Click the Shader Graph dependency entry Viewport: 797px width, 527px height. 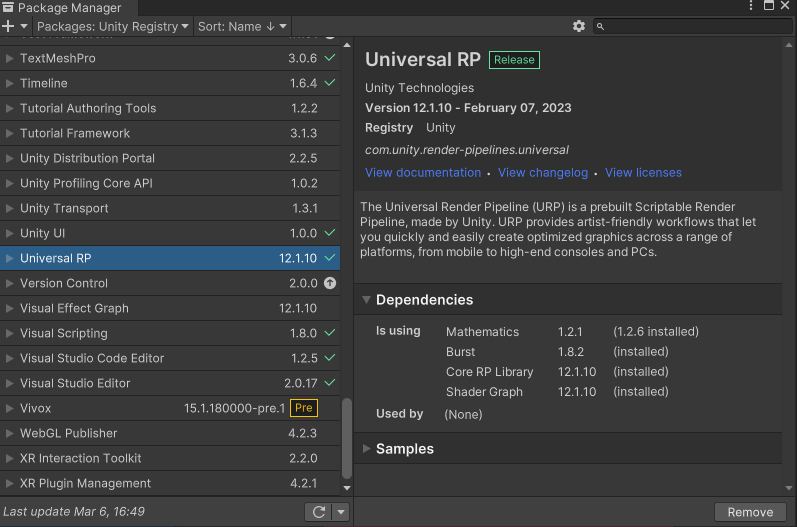pyautogui.click(x=484, y=392)
